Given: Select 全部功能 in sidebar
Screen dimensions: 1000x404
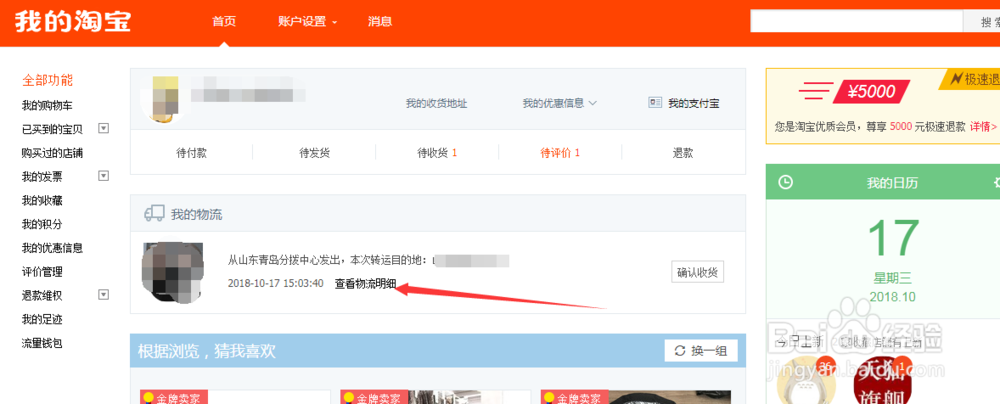Looking at the screenshot, I should (x=48, y=80).
